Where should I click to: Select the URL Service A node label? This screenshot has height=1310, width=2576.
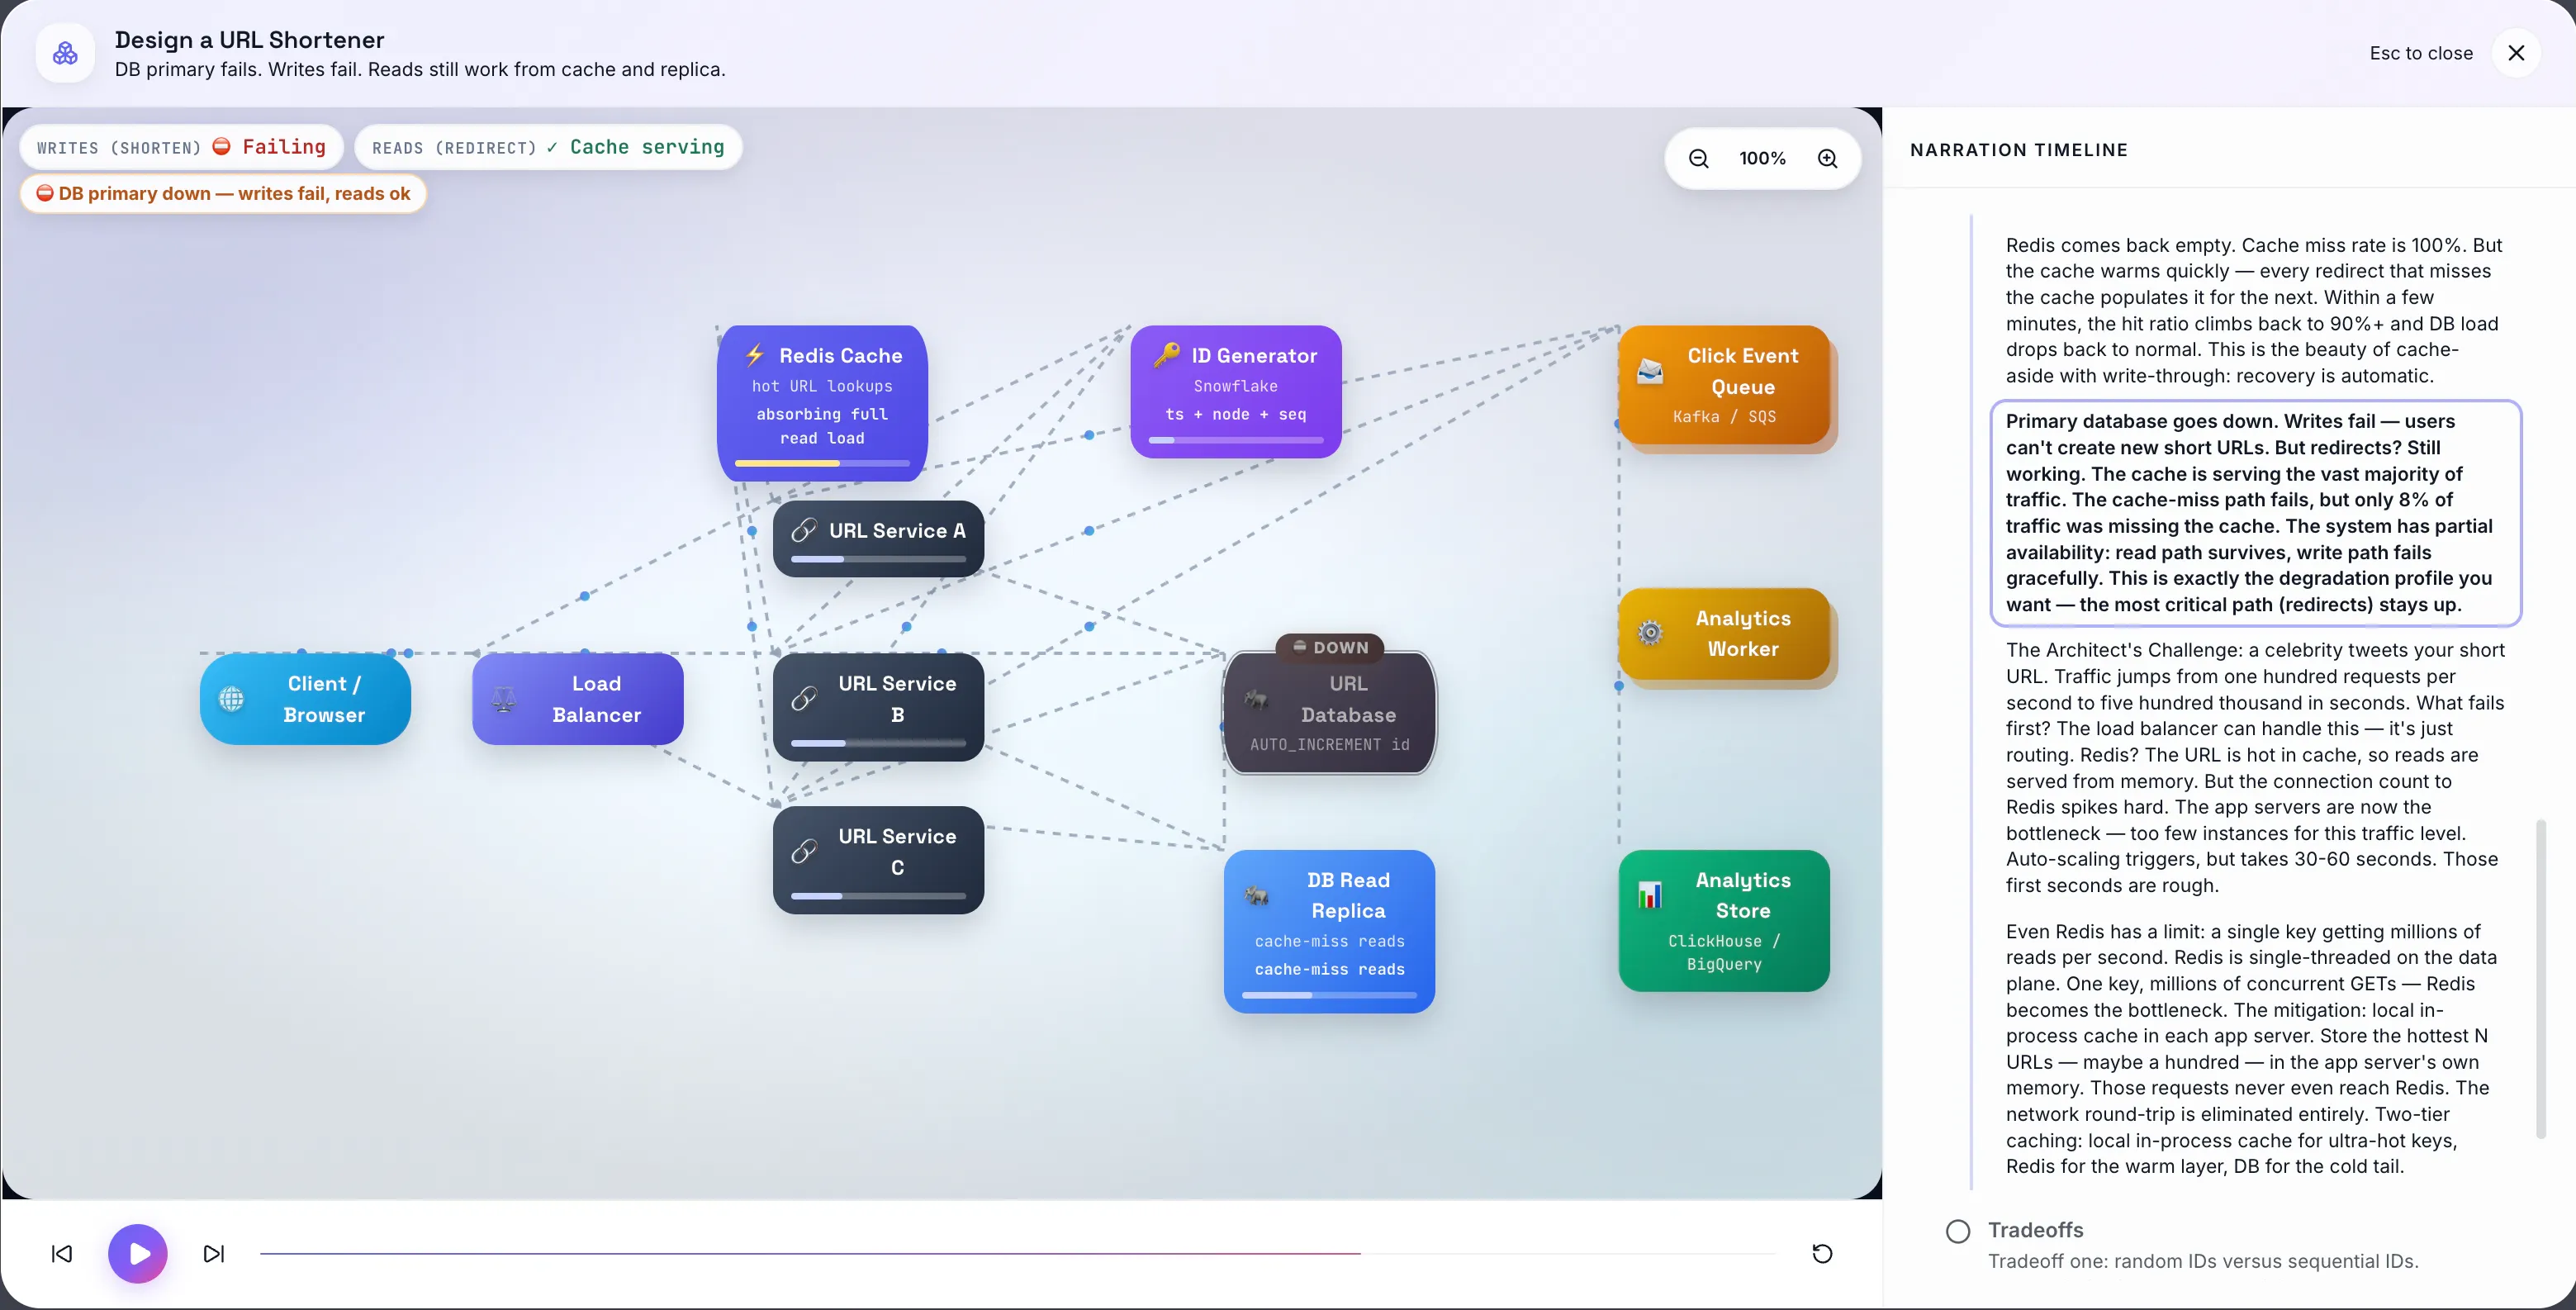tap(897, 530)
